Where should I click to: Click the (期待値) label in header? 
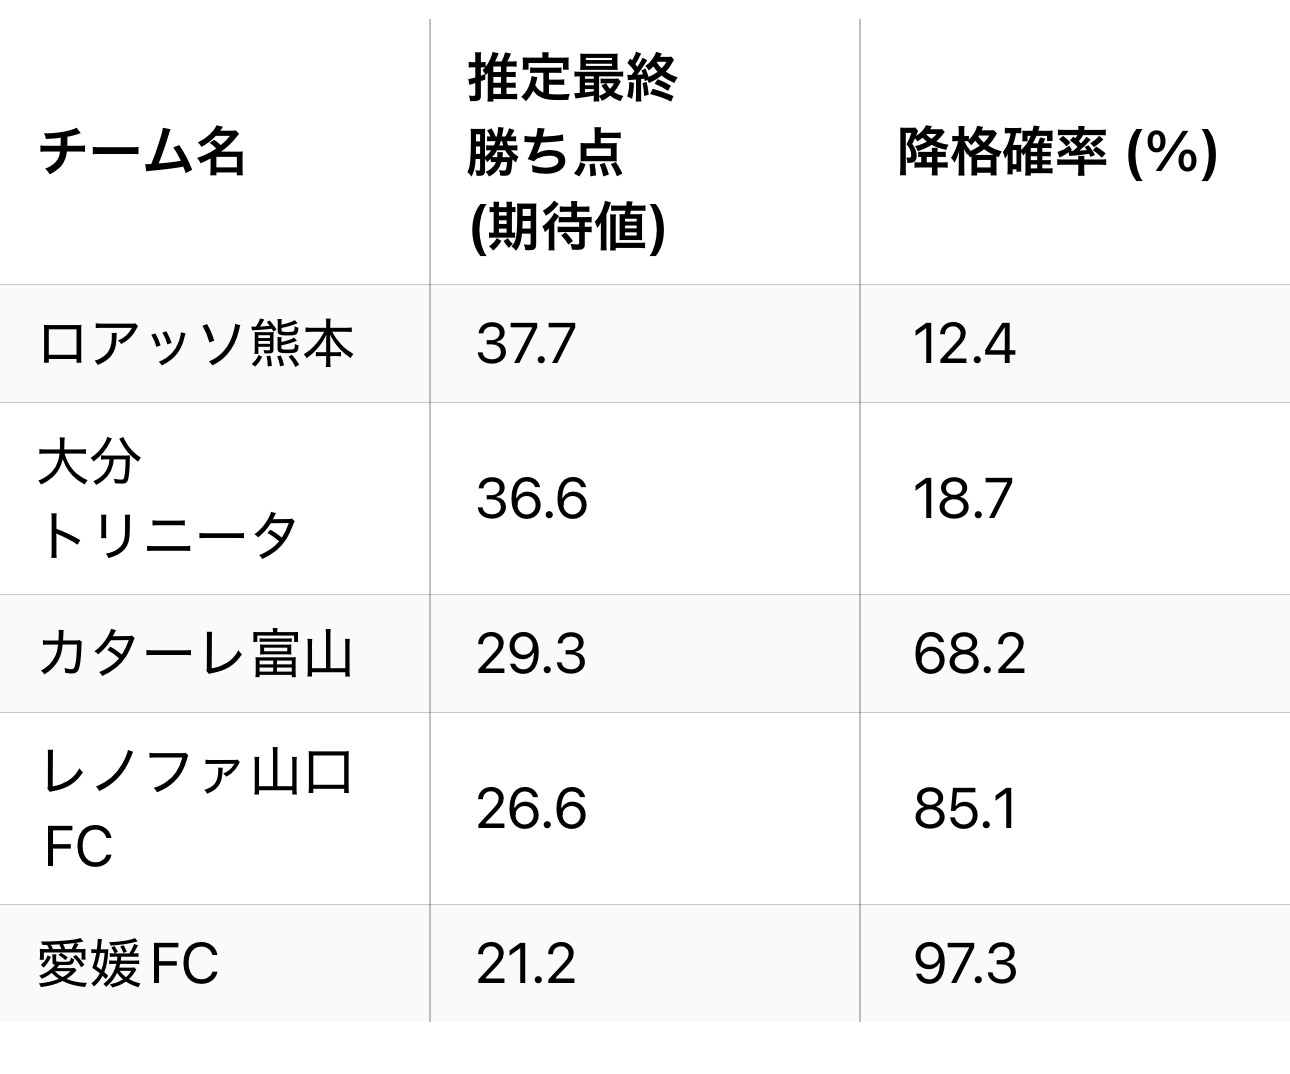coord(567,229)
